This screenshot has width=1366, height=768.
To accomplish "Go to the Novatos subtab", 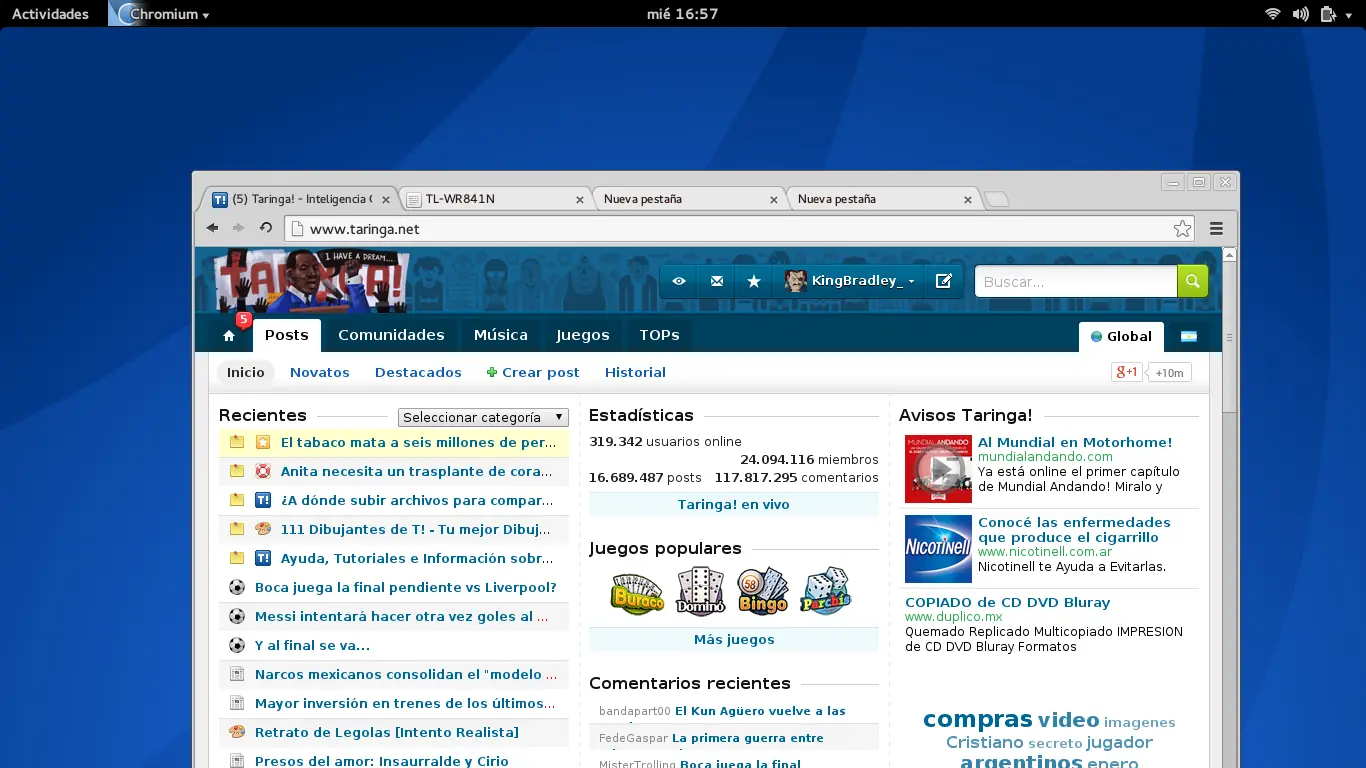I will [320, 372].
